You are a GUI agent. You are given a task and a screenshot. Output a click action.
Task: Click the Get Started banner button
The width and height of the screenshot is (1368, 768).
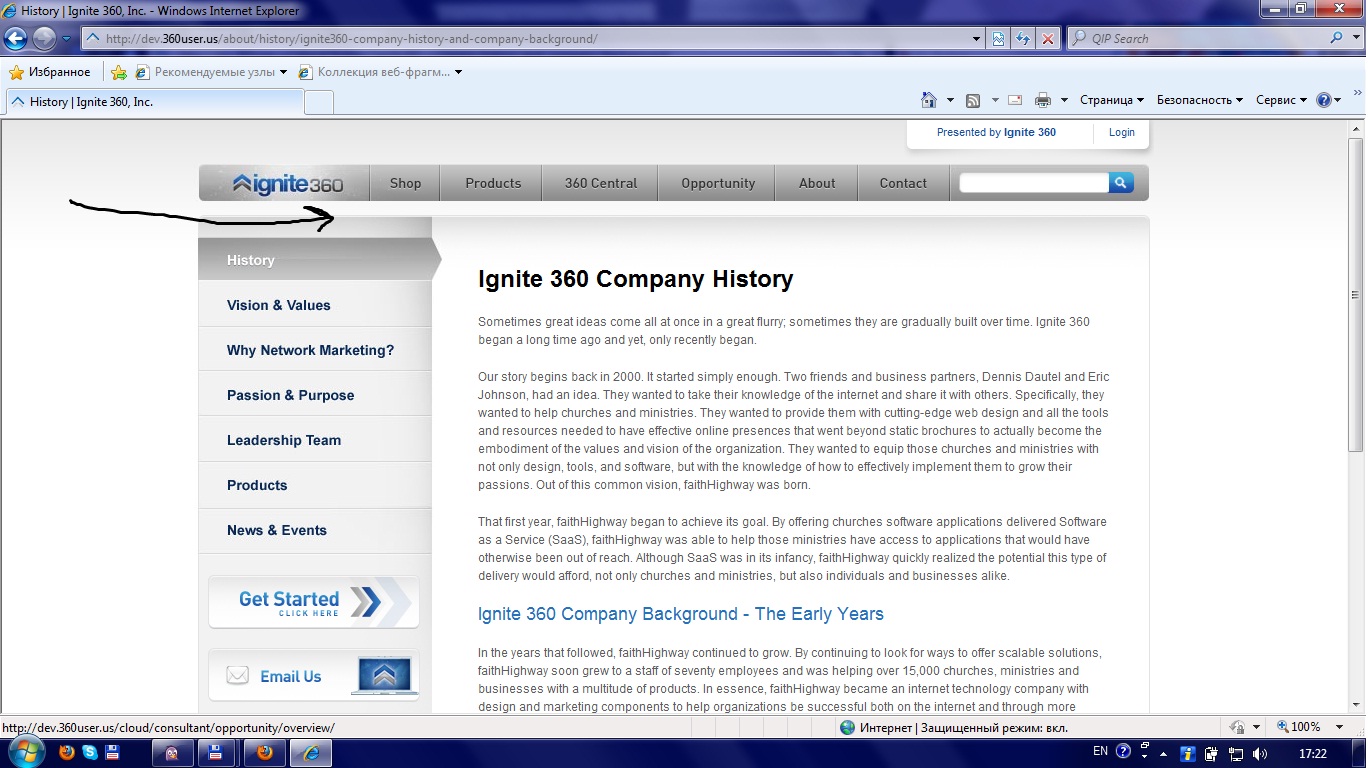click(314, 602)
